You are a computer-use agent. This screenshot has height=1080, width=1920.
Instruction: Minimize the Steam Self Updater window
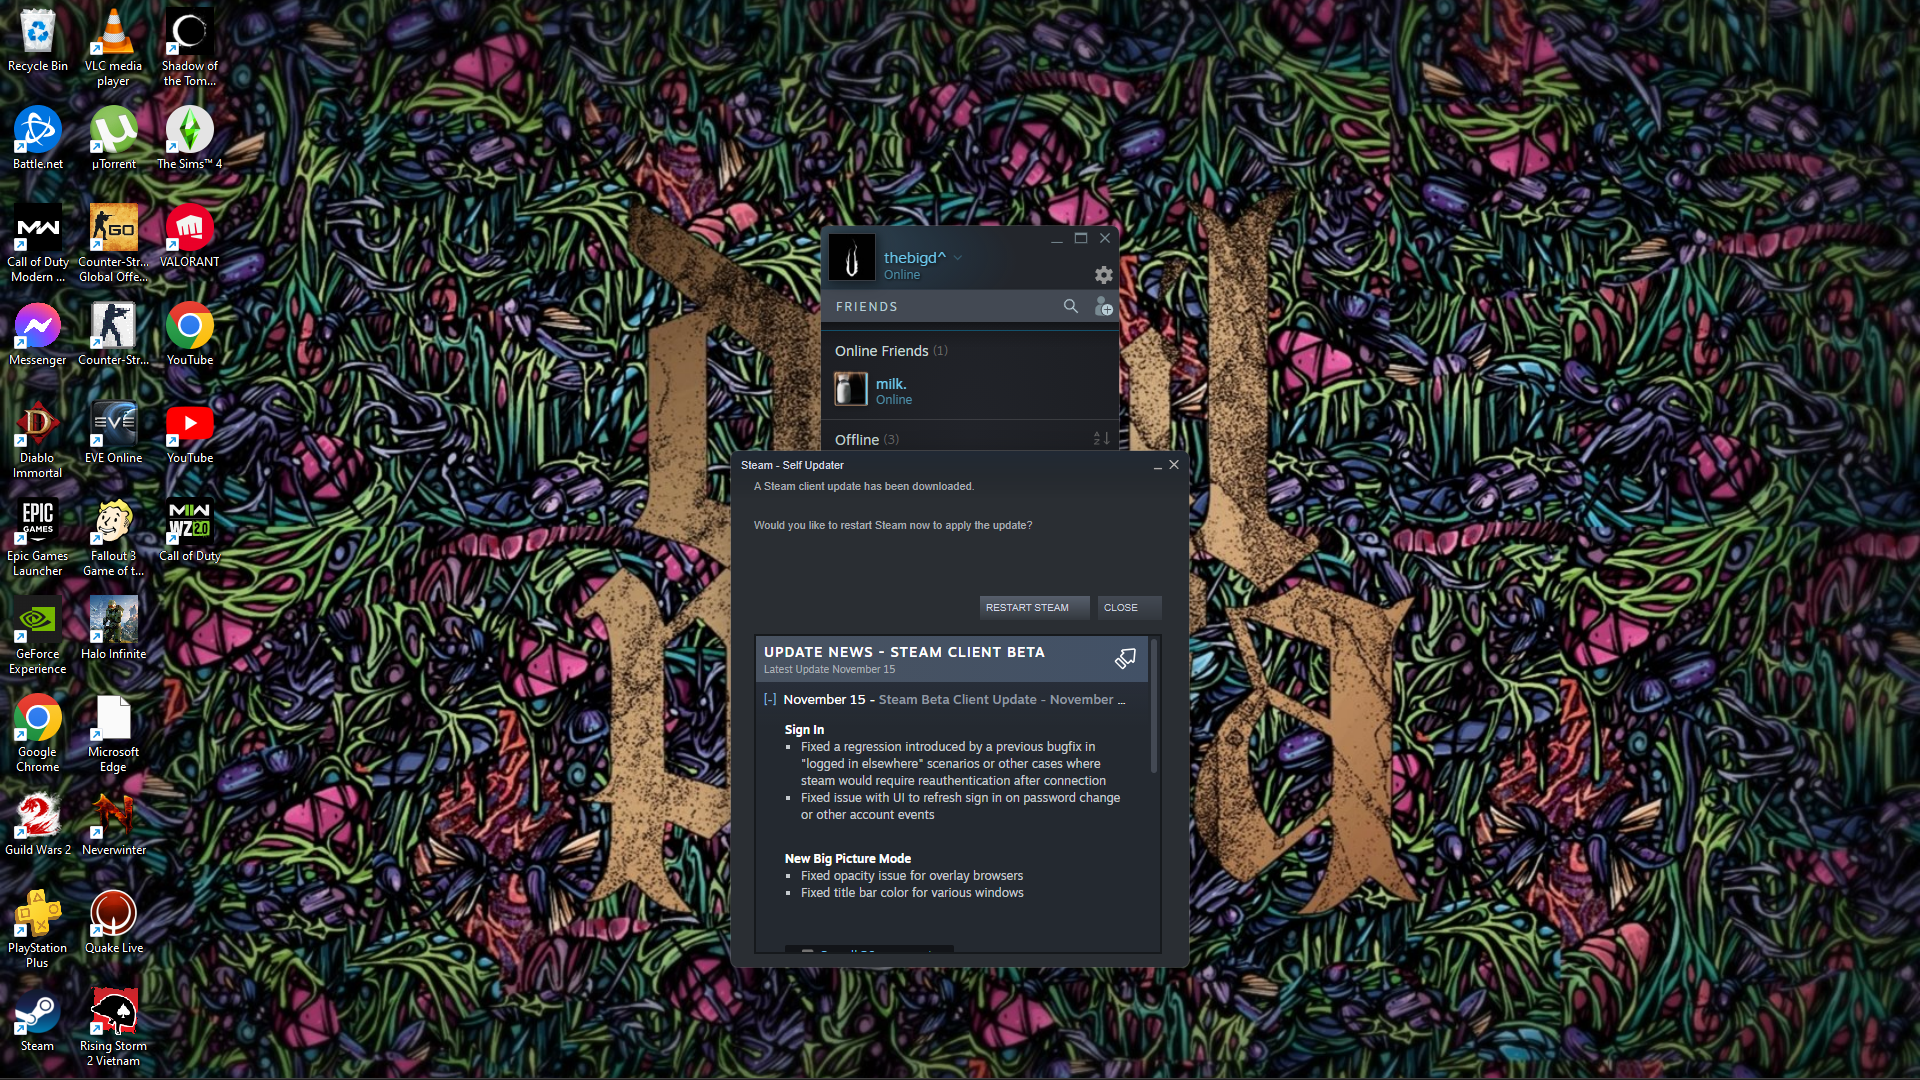click(x=1158, y=466)
